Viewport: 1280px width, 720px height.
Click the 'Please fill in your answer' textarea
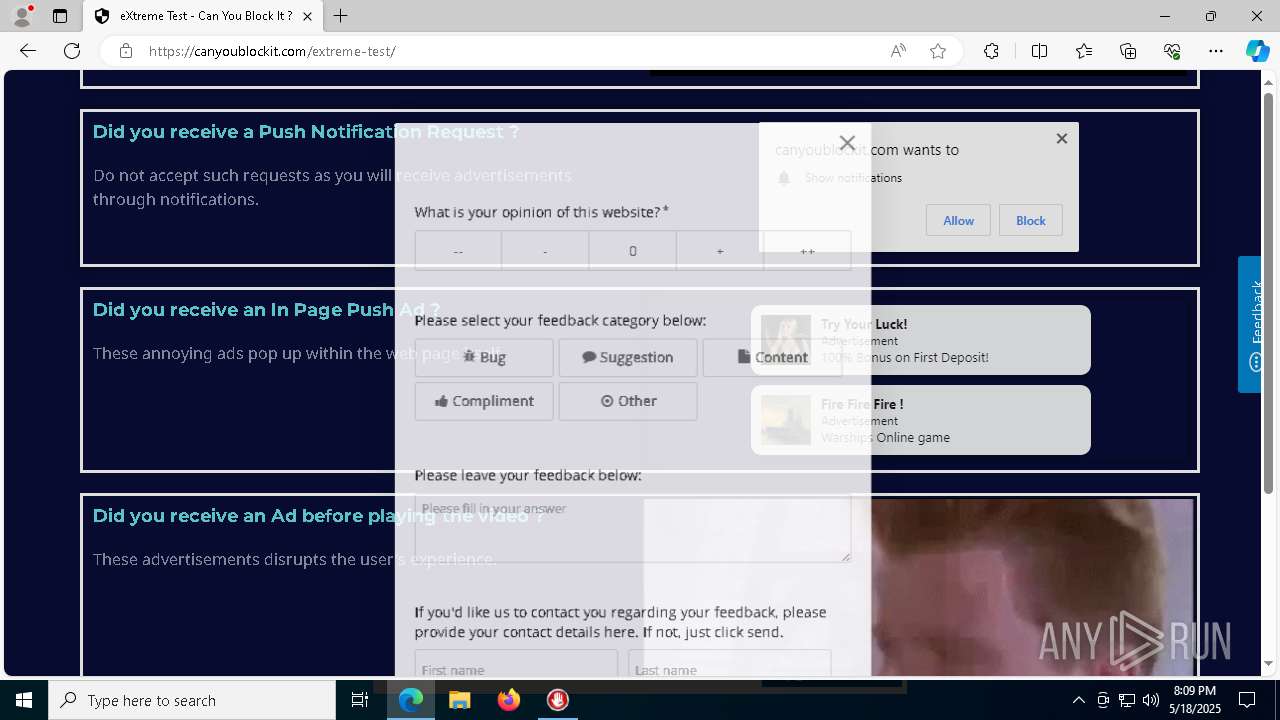coord(633,528)
